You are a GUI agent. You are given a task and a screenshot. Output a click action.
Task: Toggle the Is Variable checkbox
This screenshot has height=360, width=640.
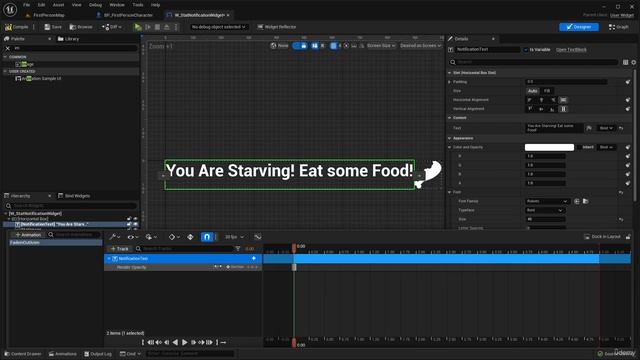[526, 50]
